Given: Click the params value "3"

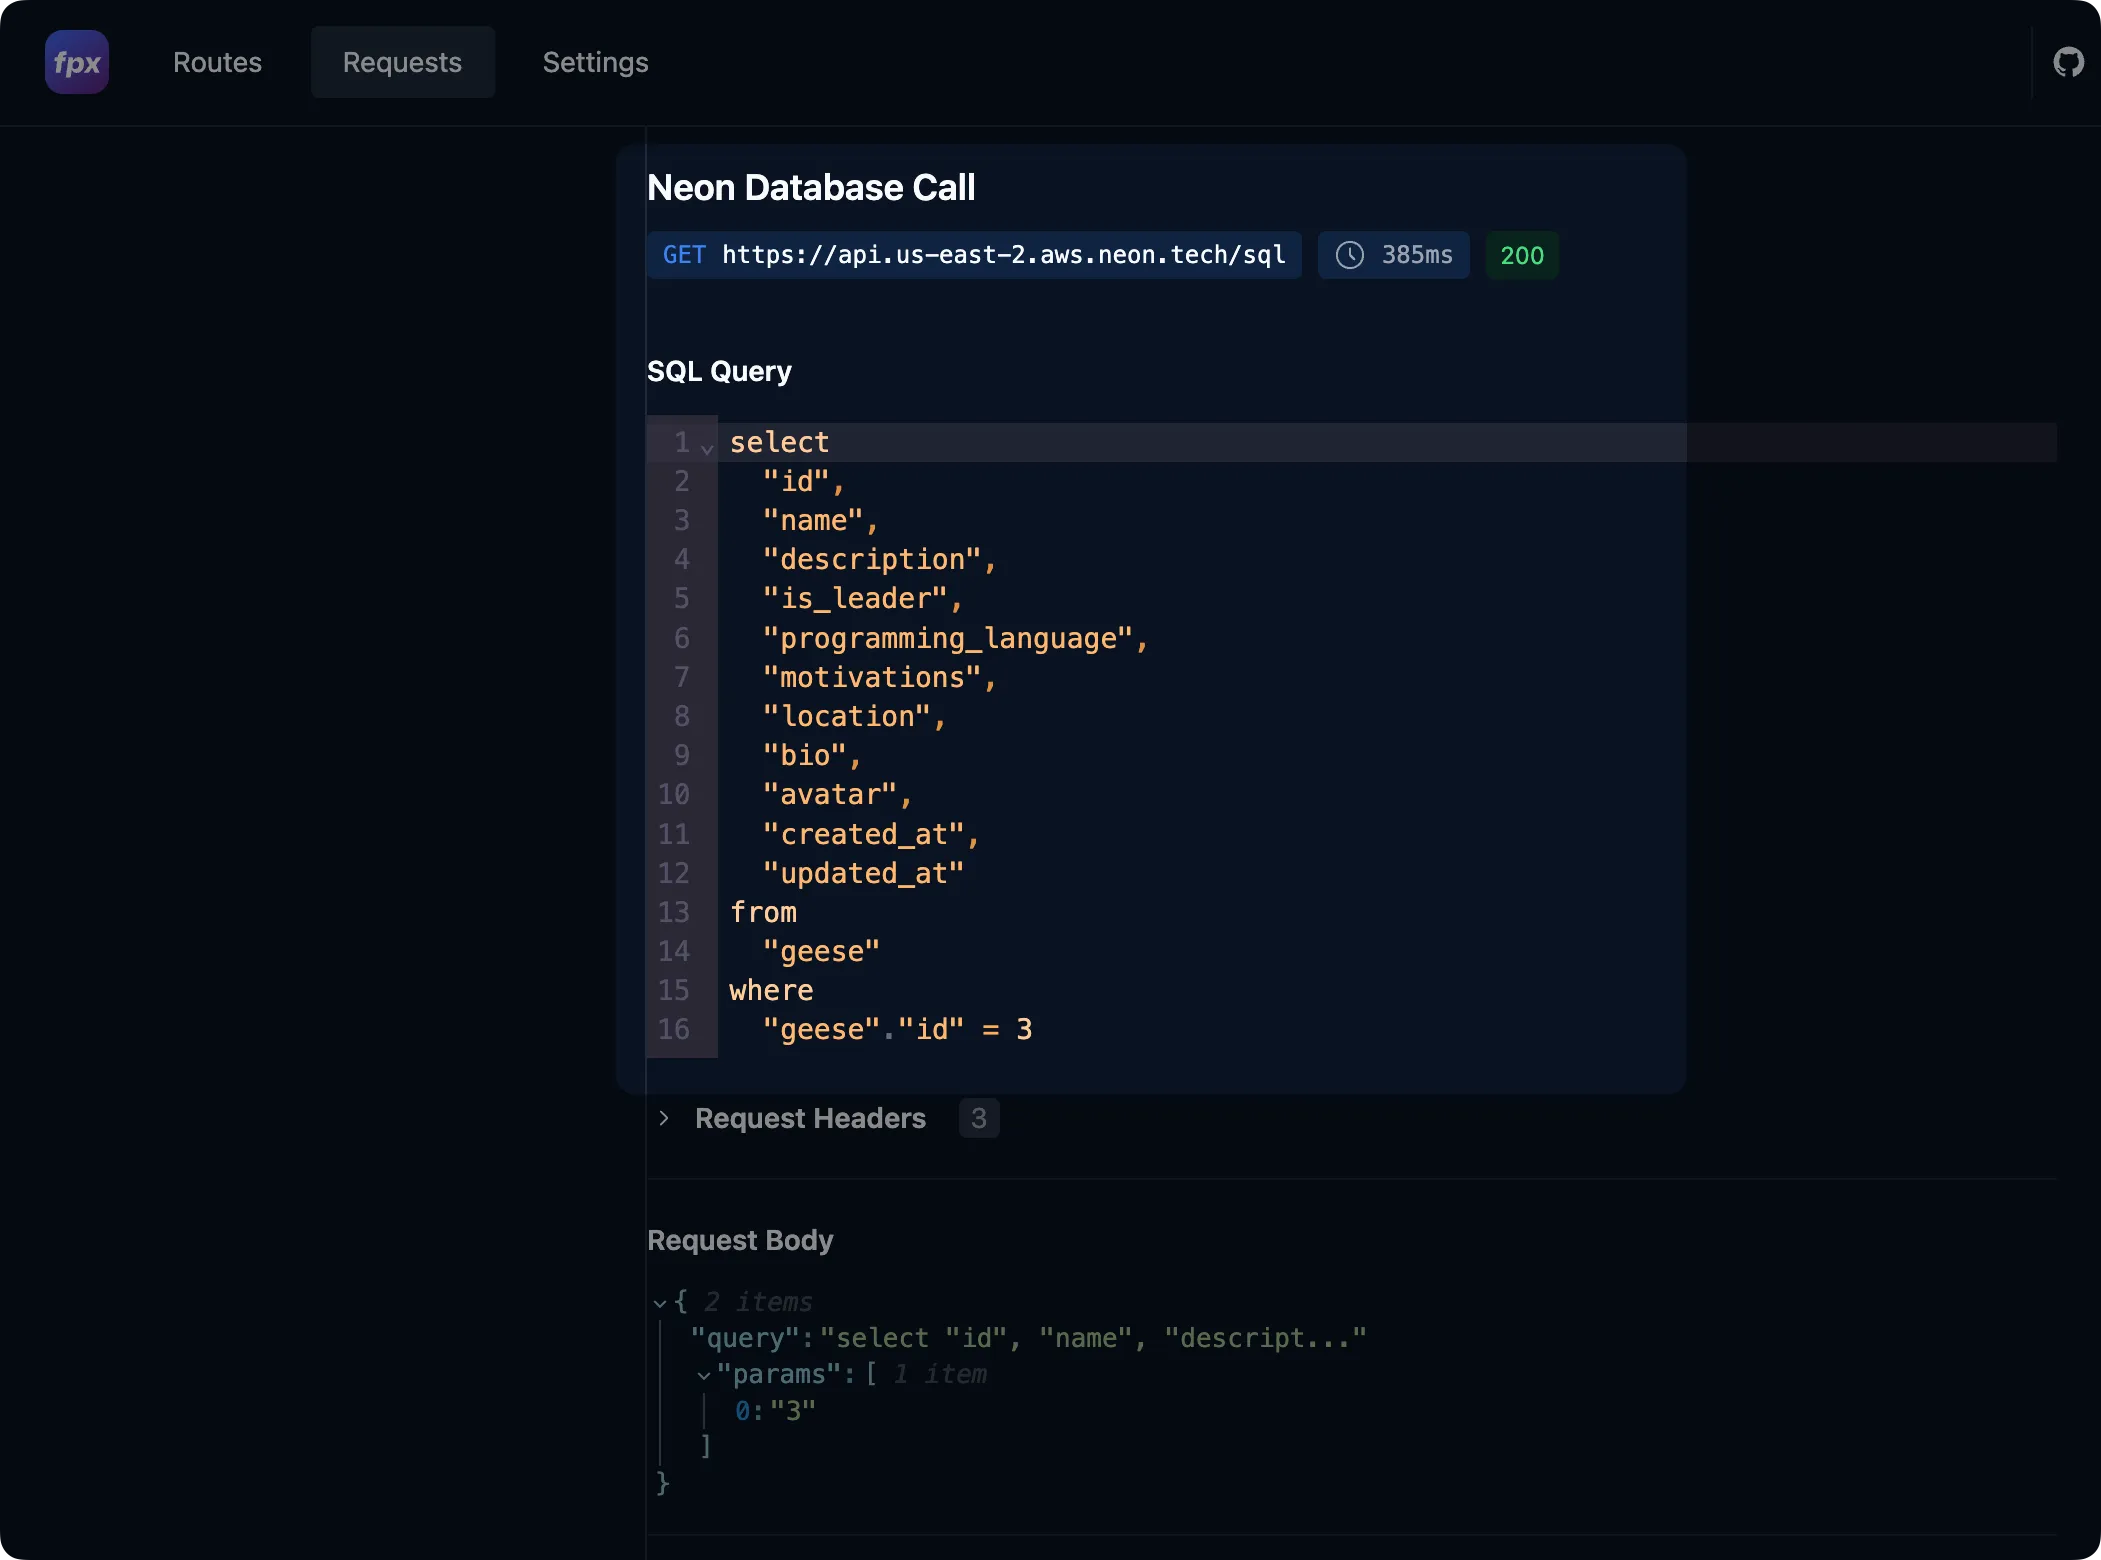Looking at the screenshot, I should tap(793, 1411).
